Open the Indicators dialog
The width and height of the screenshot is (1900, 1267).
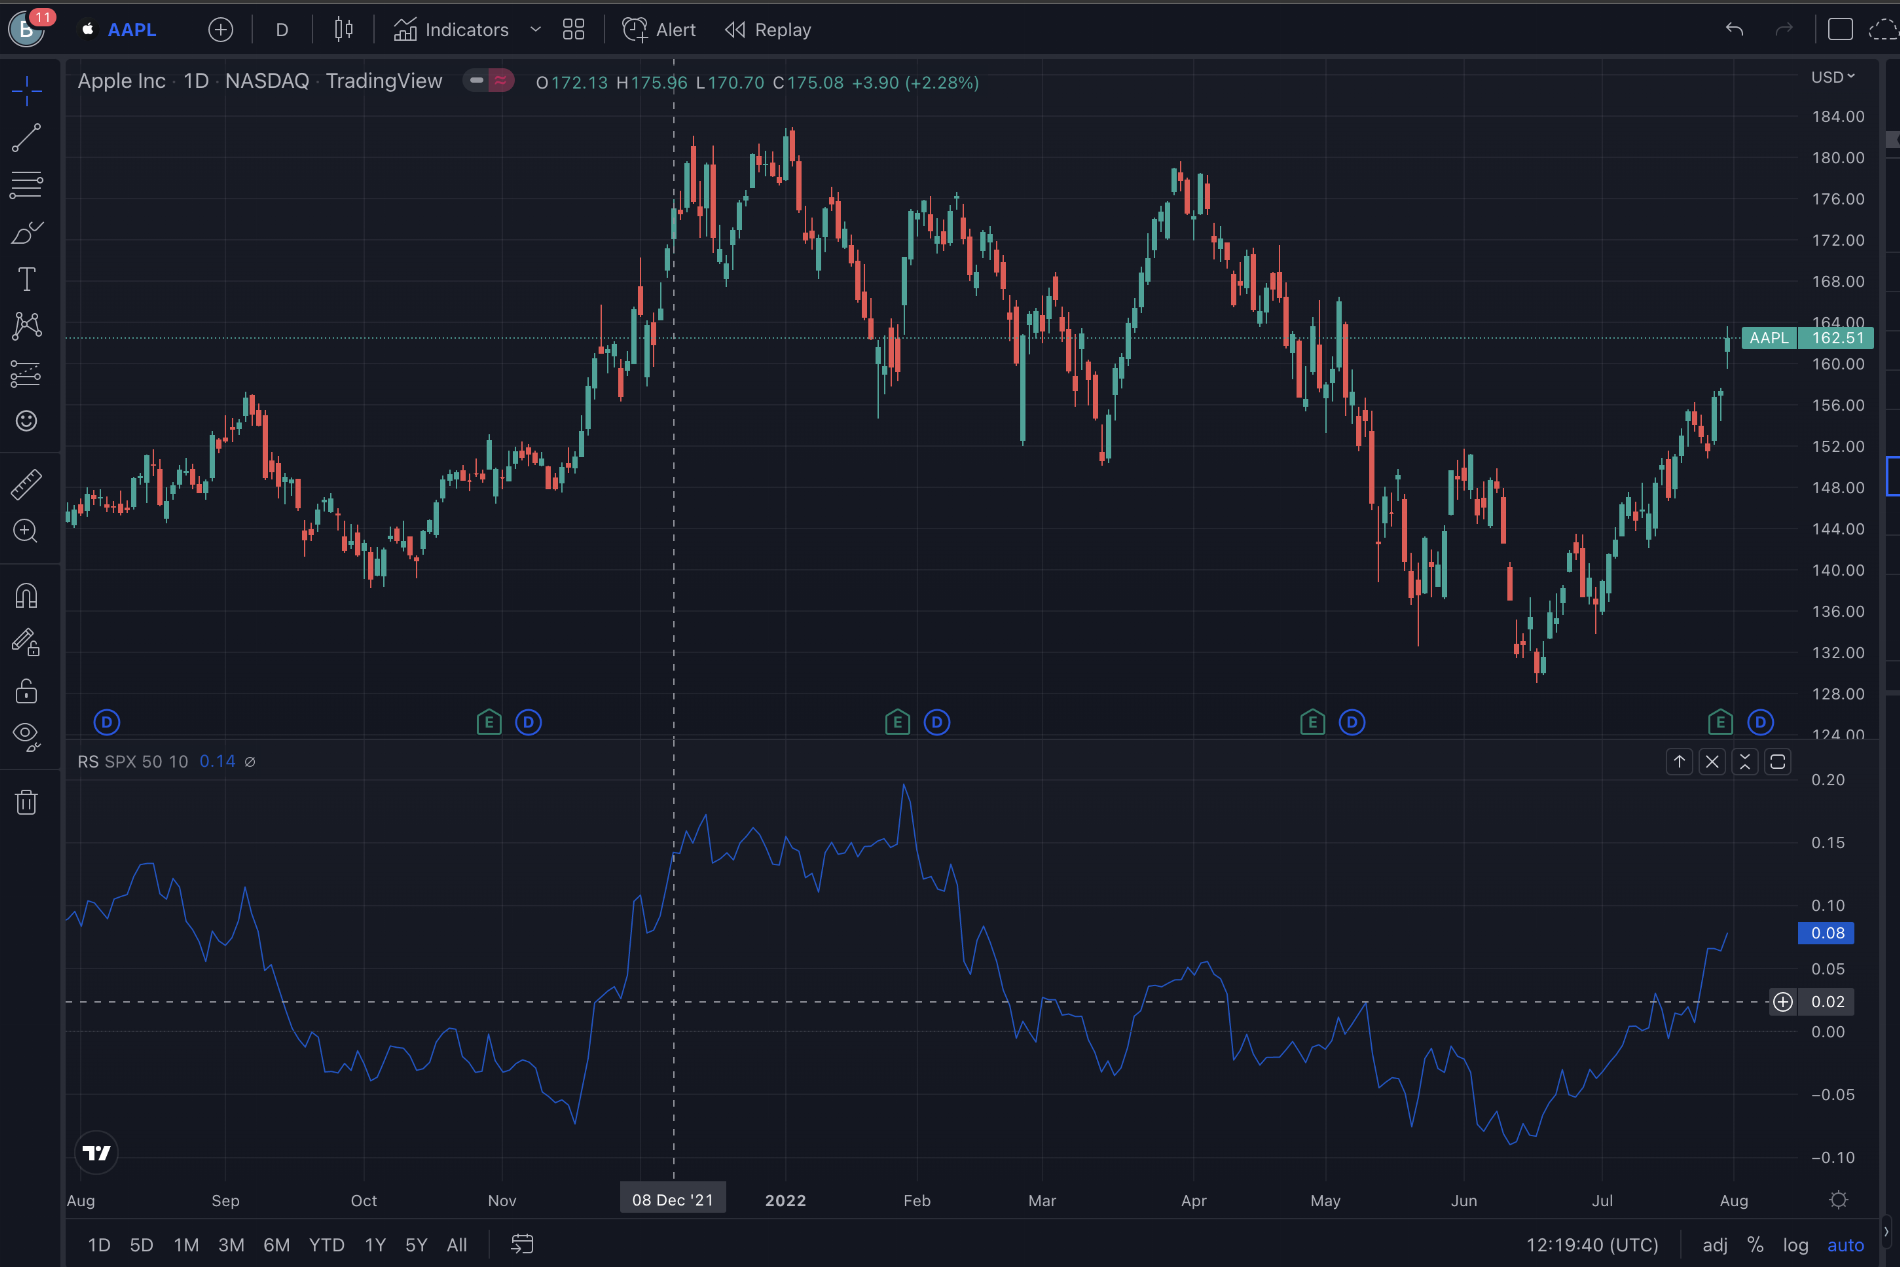pyautogui.click(x=451, y=30)
